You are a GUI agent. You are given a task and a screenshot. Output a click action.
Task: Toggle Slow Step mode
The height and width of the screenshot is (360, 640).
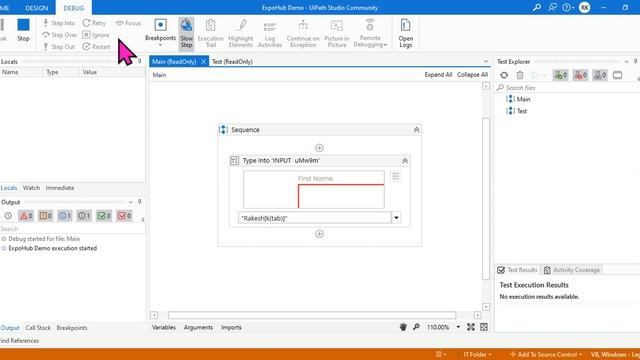186,33
